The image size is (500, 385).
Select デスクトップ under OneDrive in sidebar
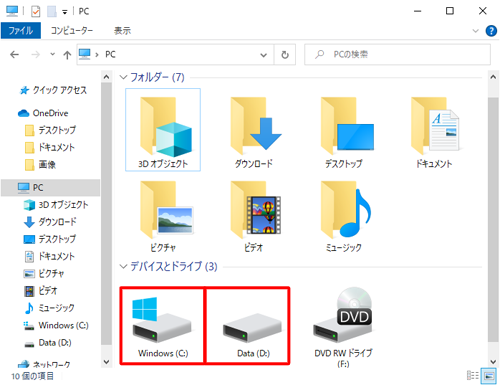(x=51, y=130)
